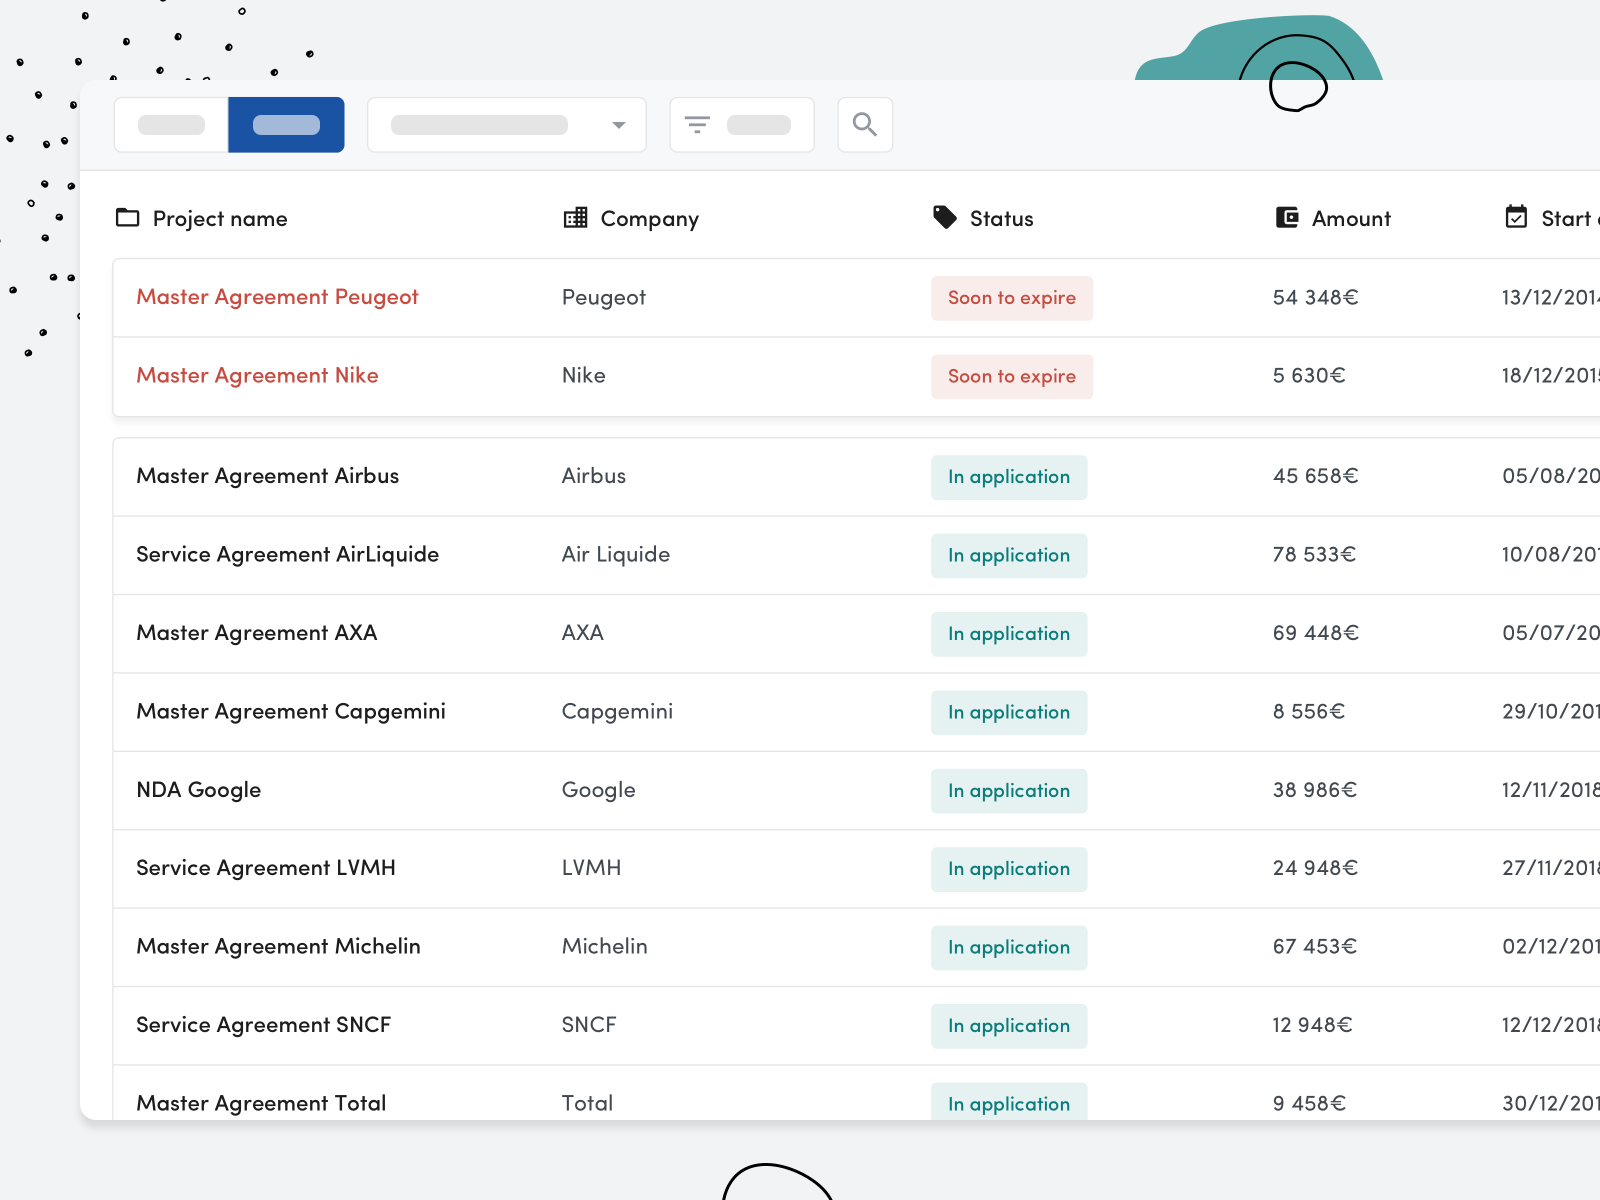Open Master Agreement Nike project
The width and height of the screenshot is (1600, 1200).
tap(257, 376)
